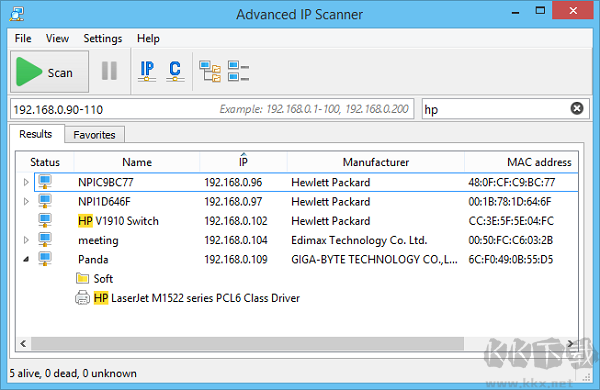This screenshot has width=600, height=390.
Task: Sort by Manufacturer column header
Action: click(x=376, y=162)
